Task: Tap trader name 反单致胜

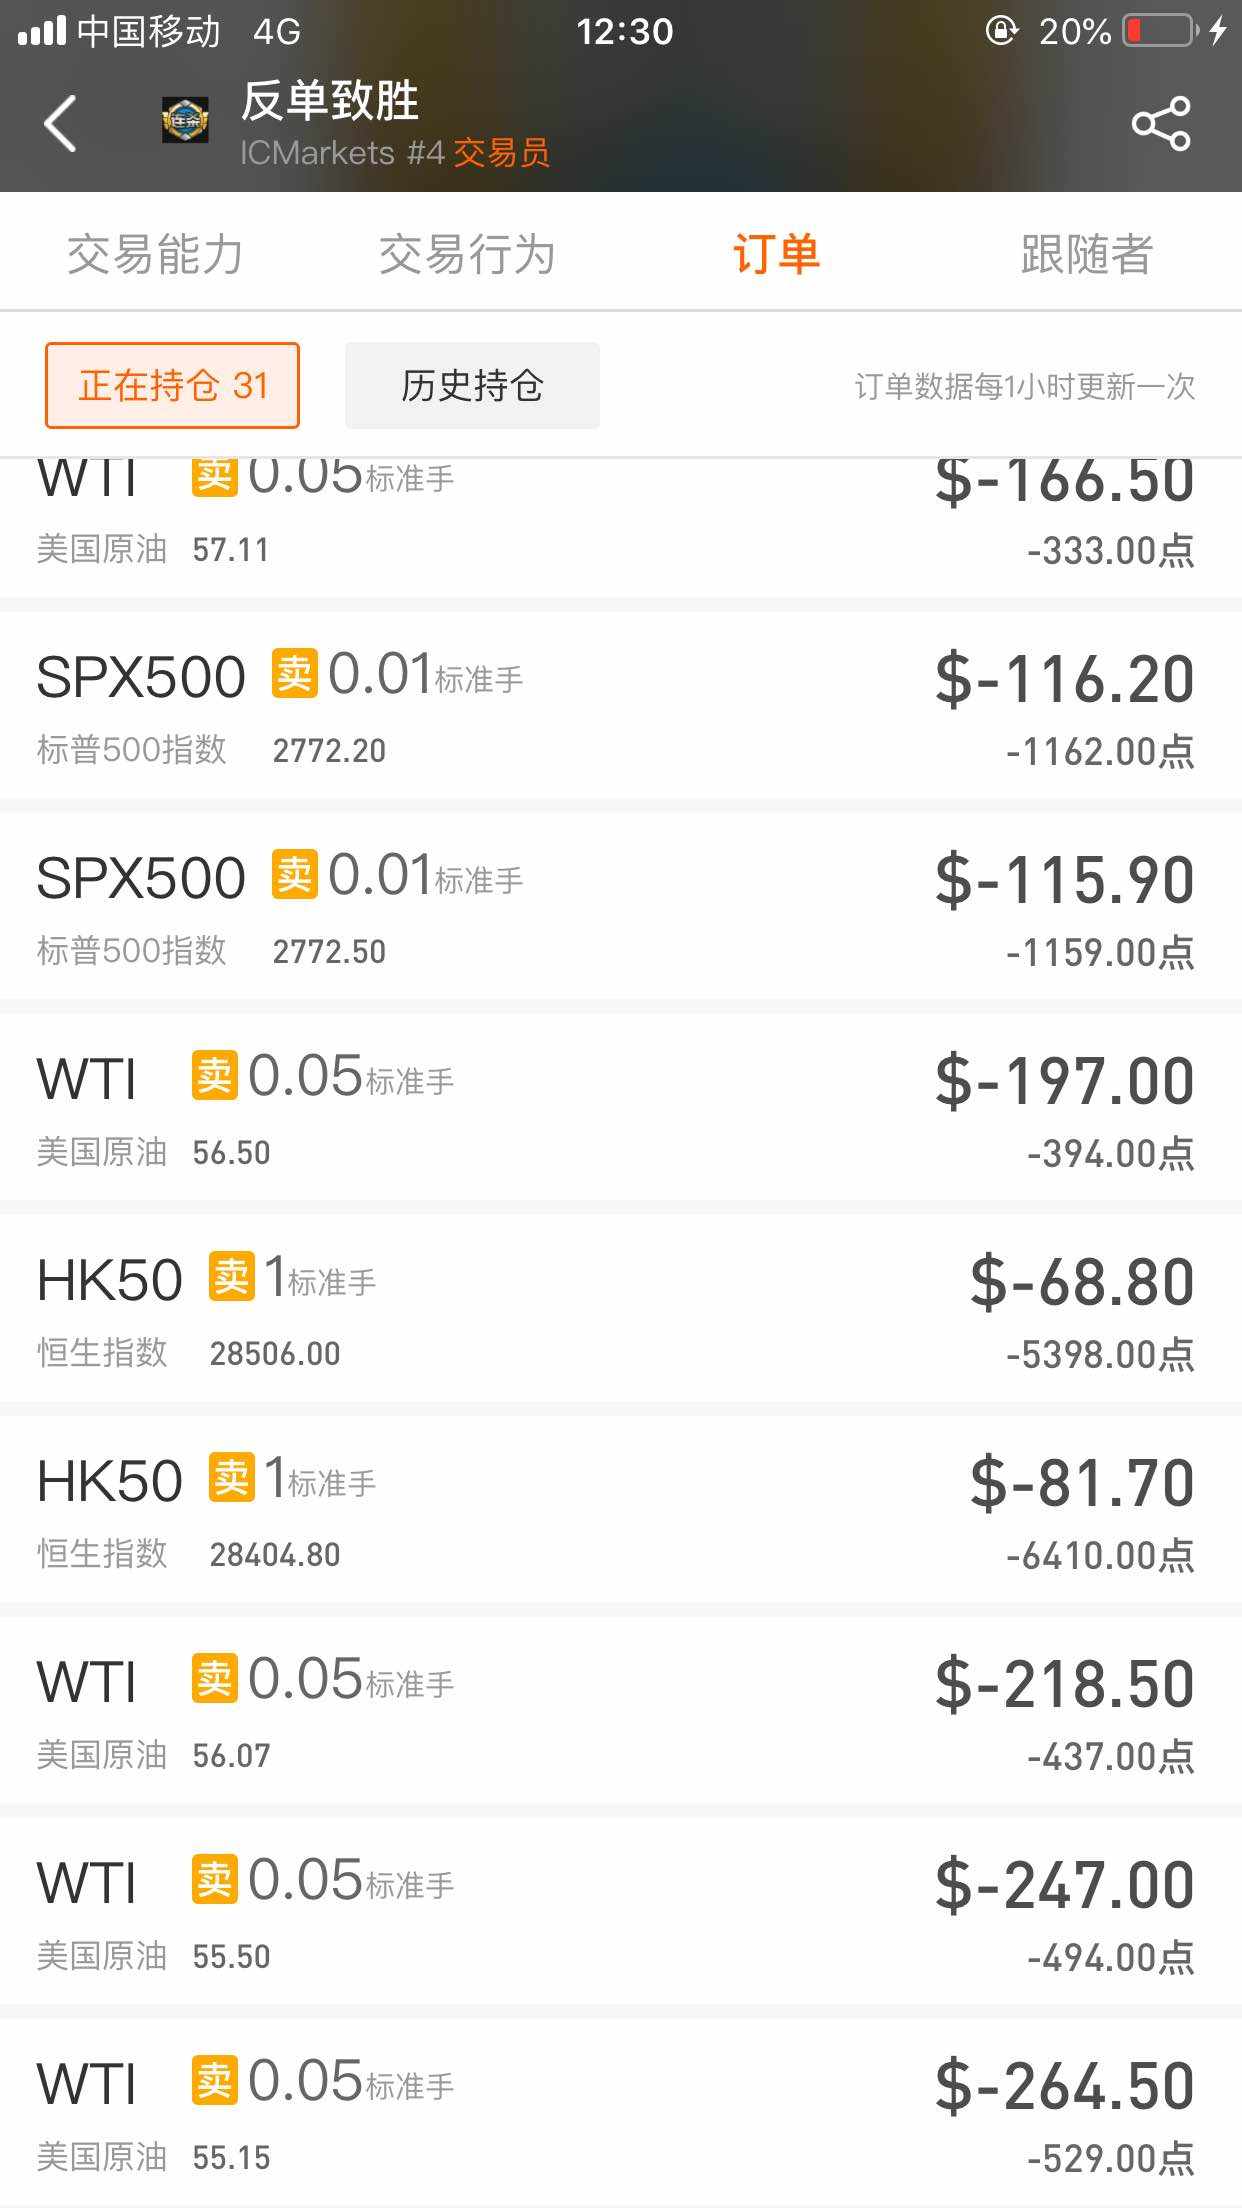Action: (x=330, y=101)
